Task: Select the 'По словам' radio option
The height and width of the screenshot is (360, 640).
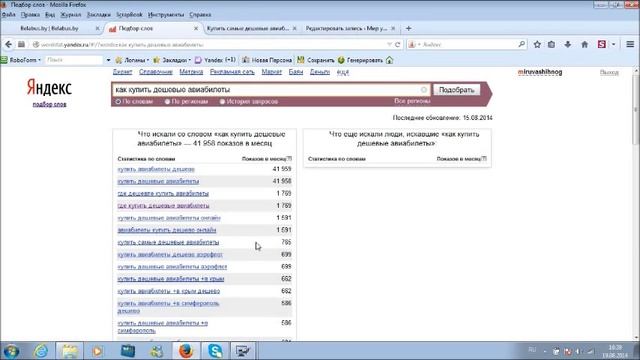Action: pos(118,102)
